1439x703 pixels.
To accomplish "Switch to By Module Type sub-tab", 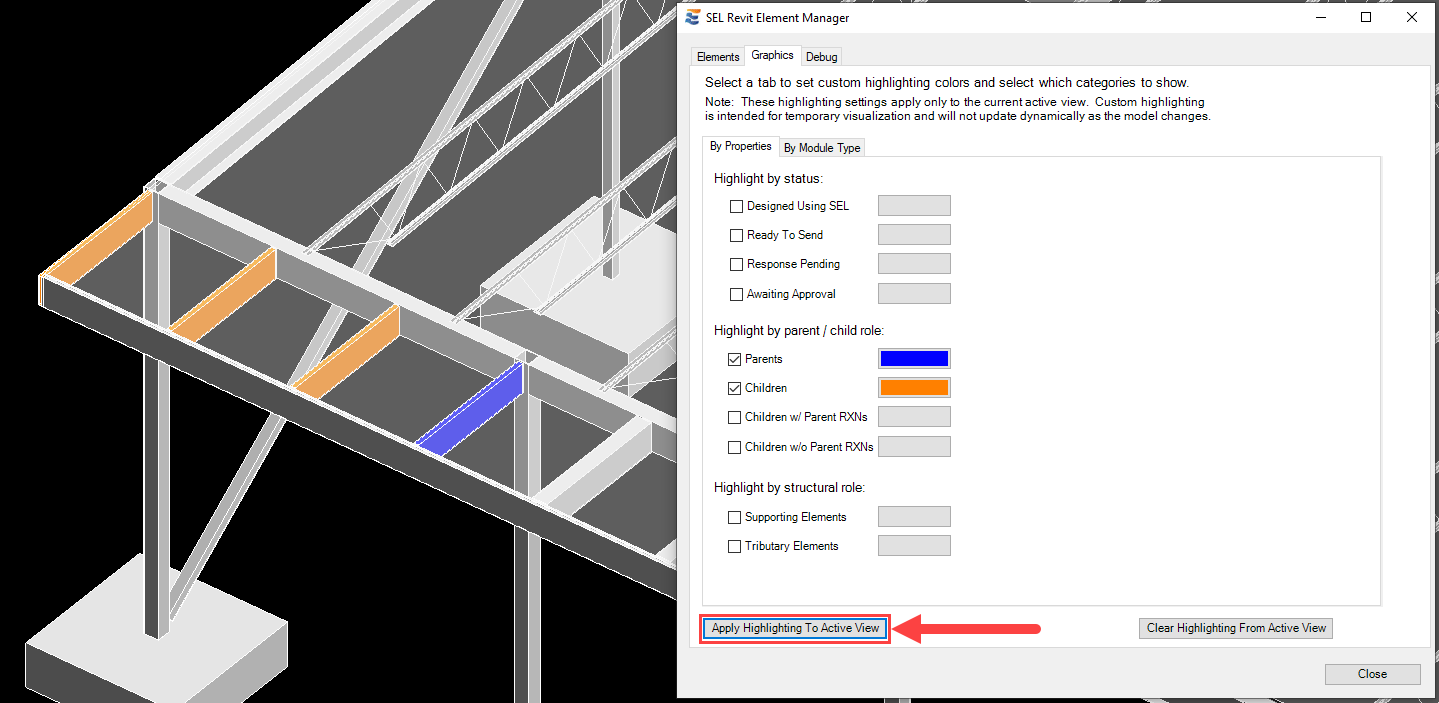I will pyautogui.click(x=822, y=148).
